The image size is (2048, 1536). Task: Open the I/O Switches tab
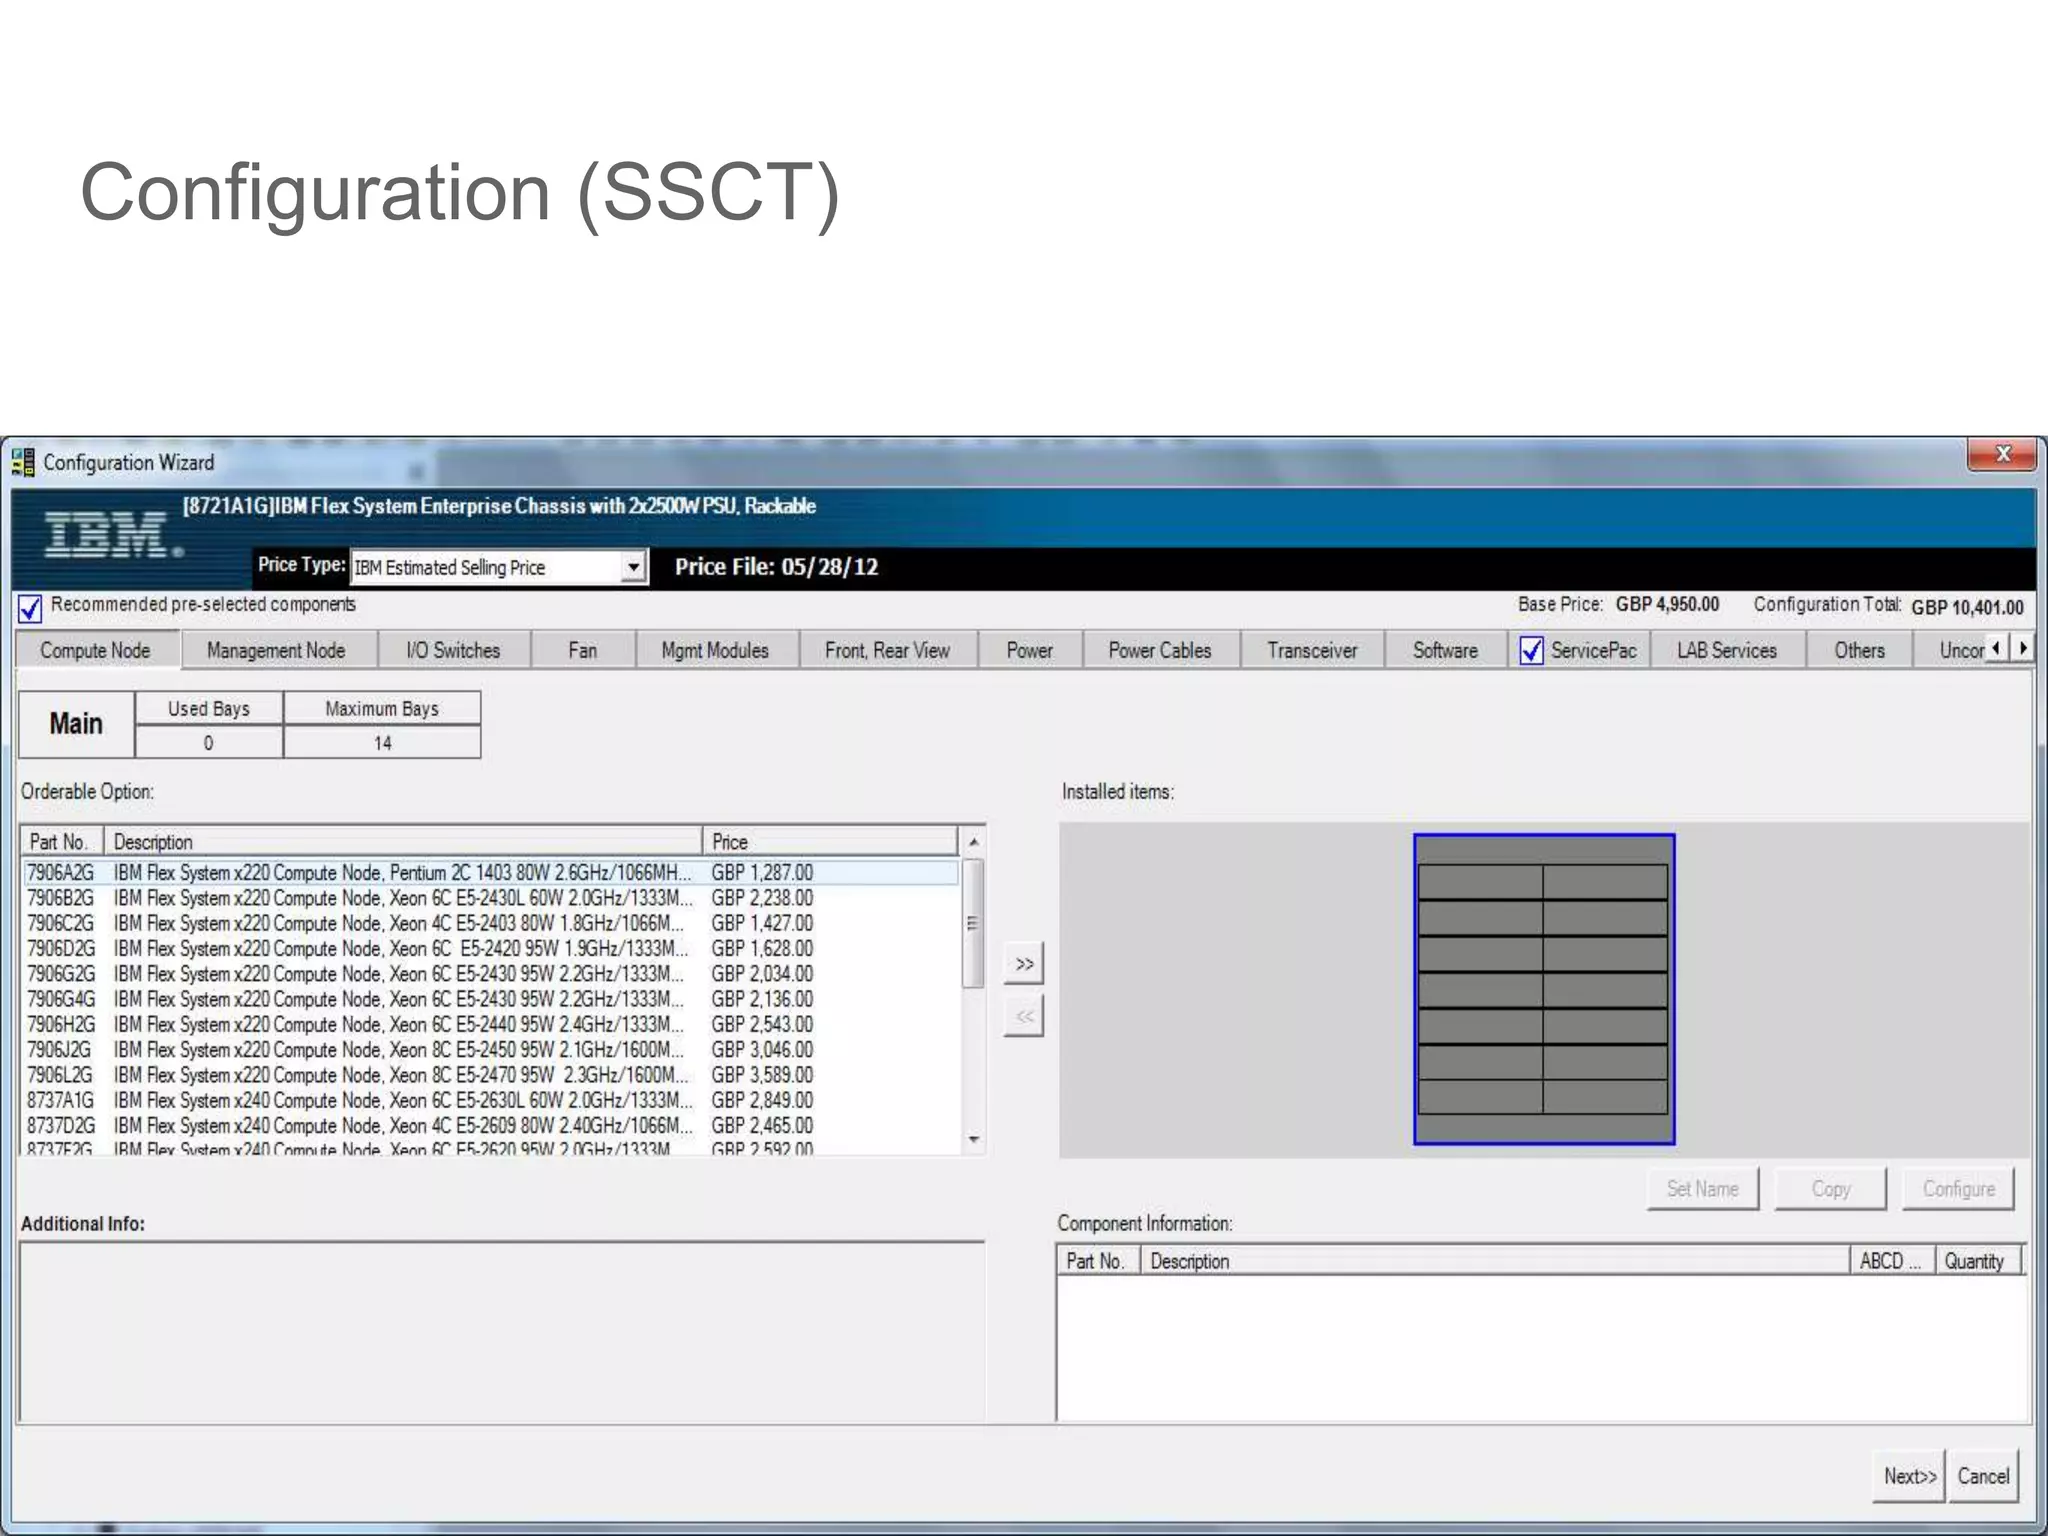[453, 651]
